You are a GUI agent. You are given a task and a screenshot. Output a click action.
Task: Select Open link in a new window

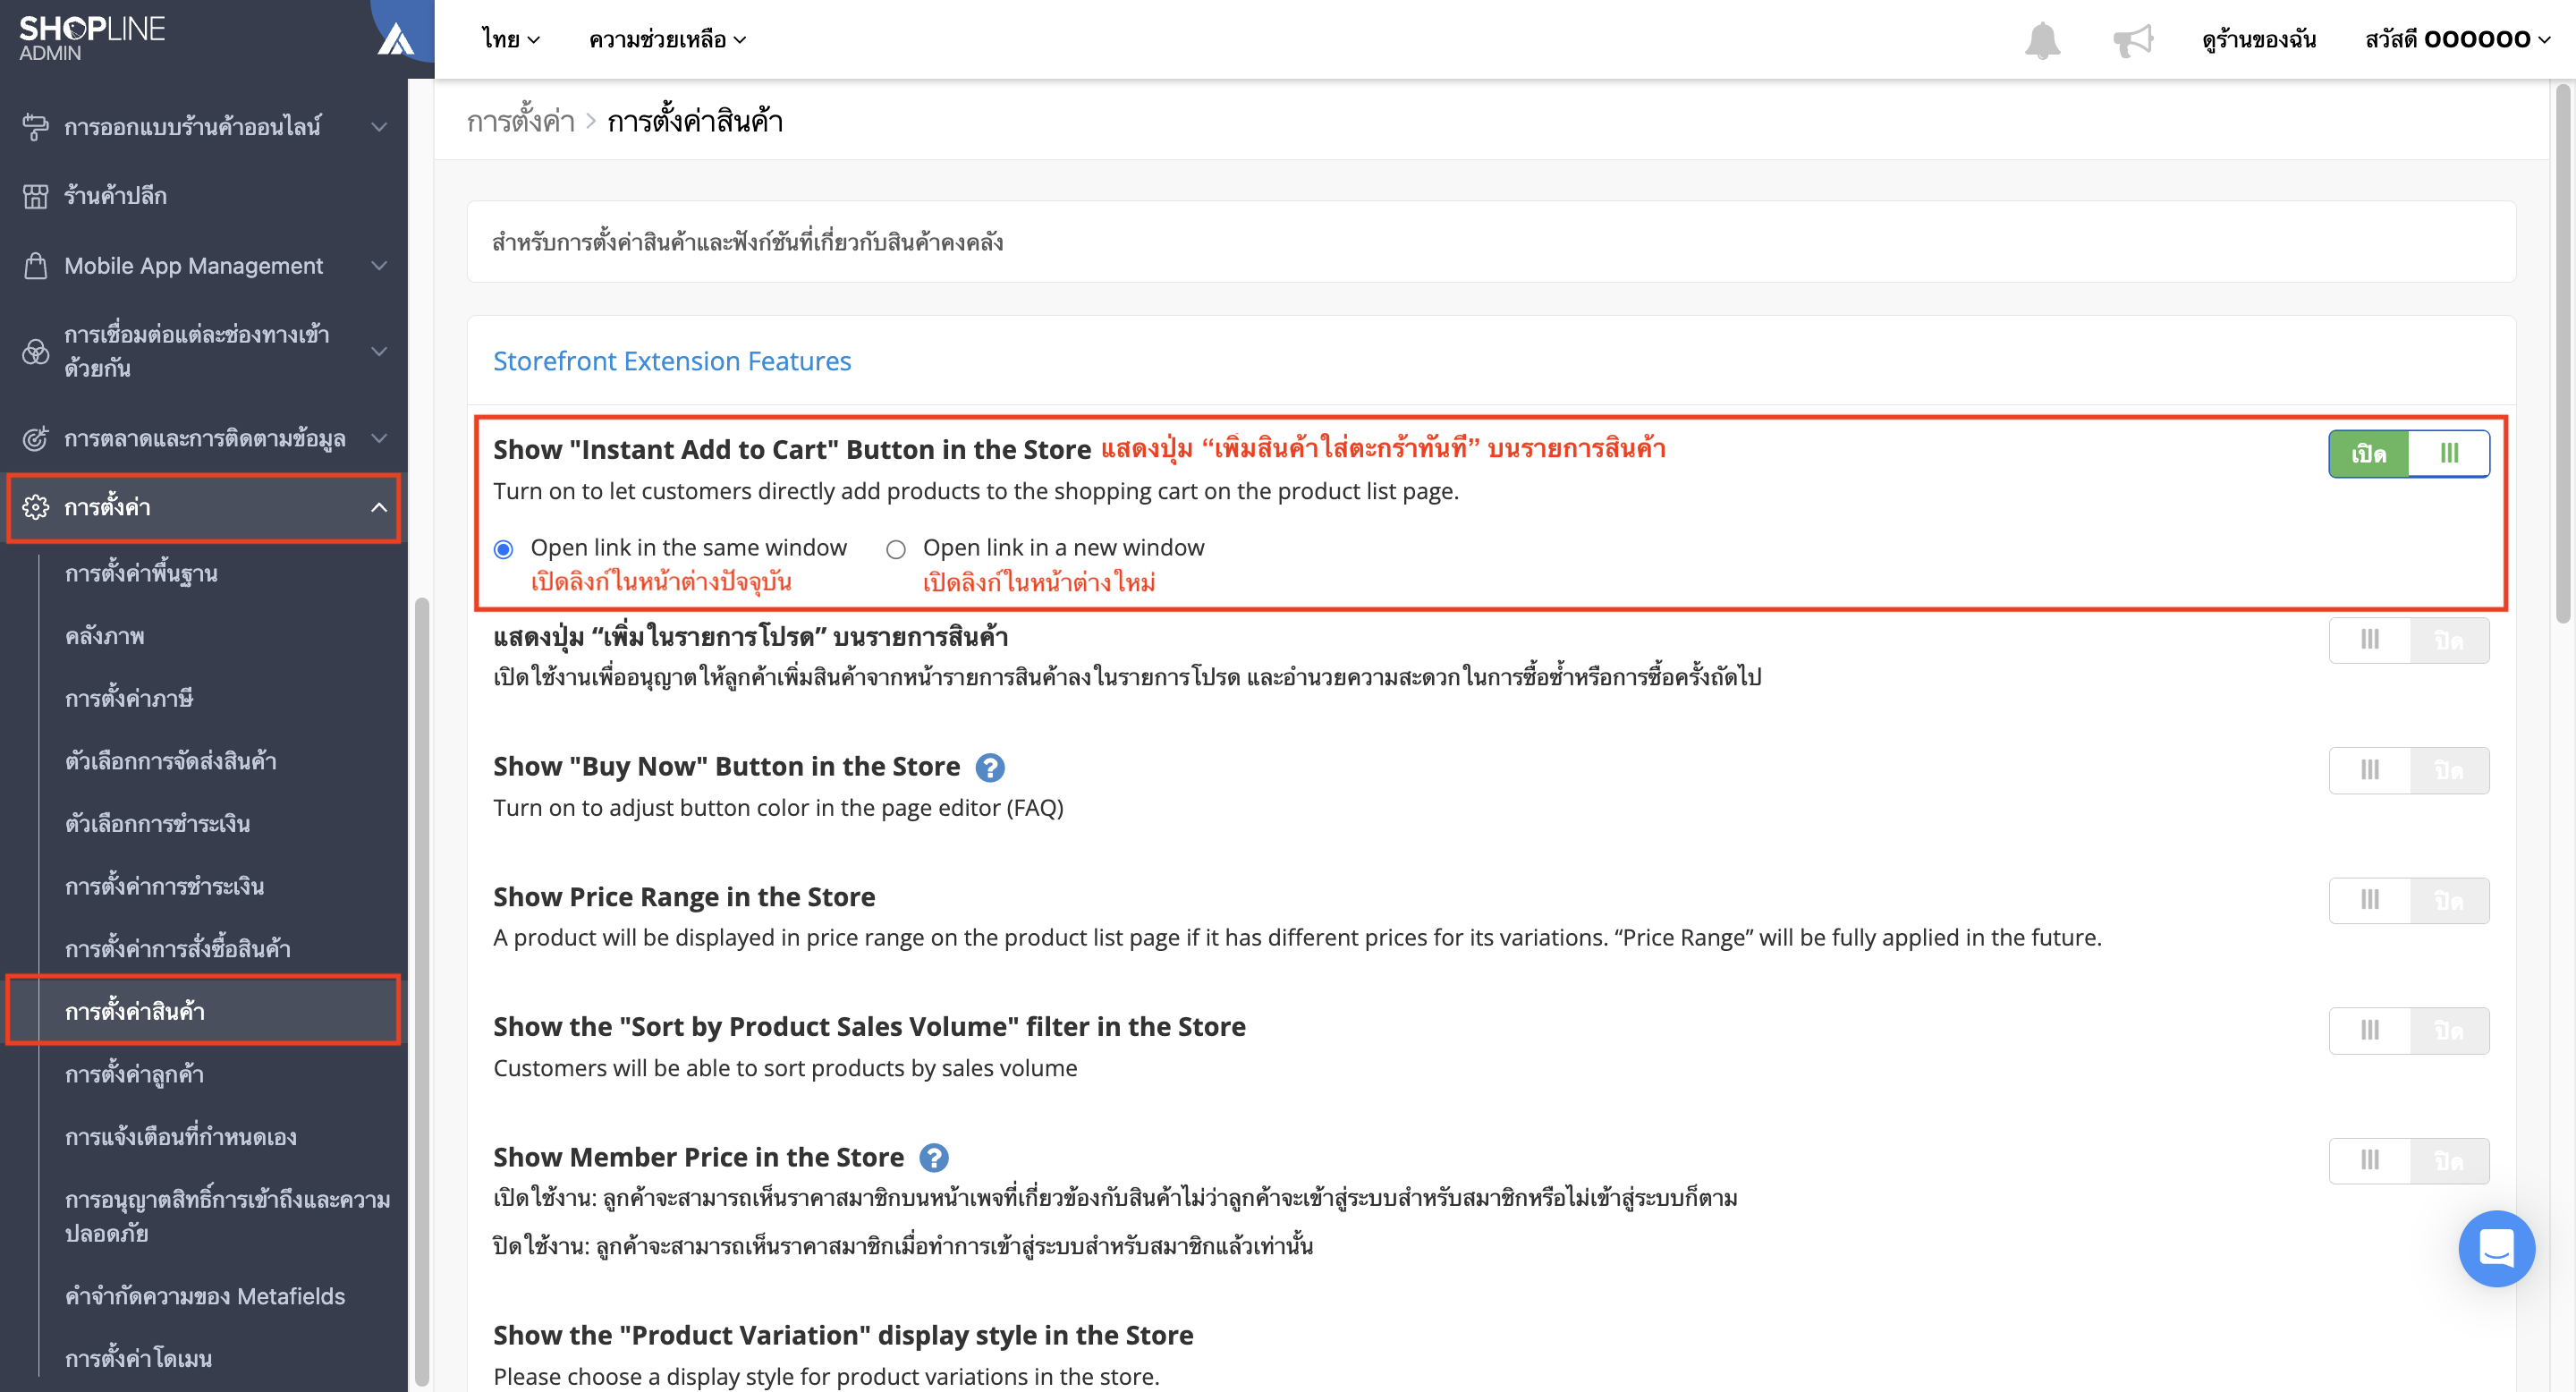click(896, 549)
